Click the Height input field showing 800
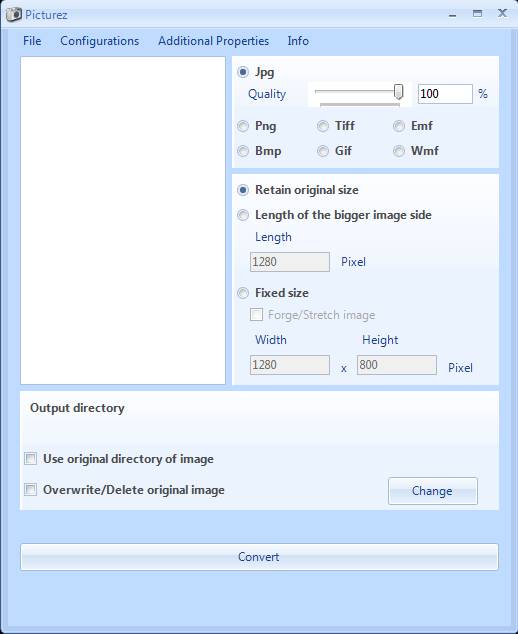 point(396,365)
